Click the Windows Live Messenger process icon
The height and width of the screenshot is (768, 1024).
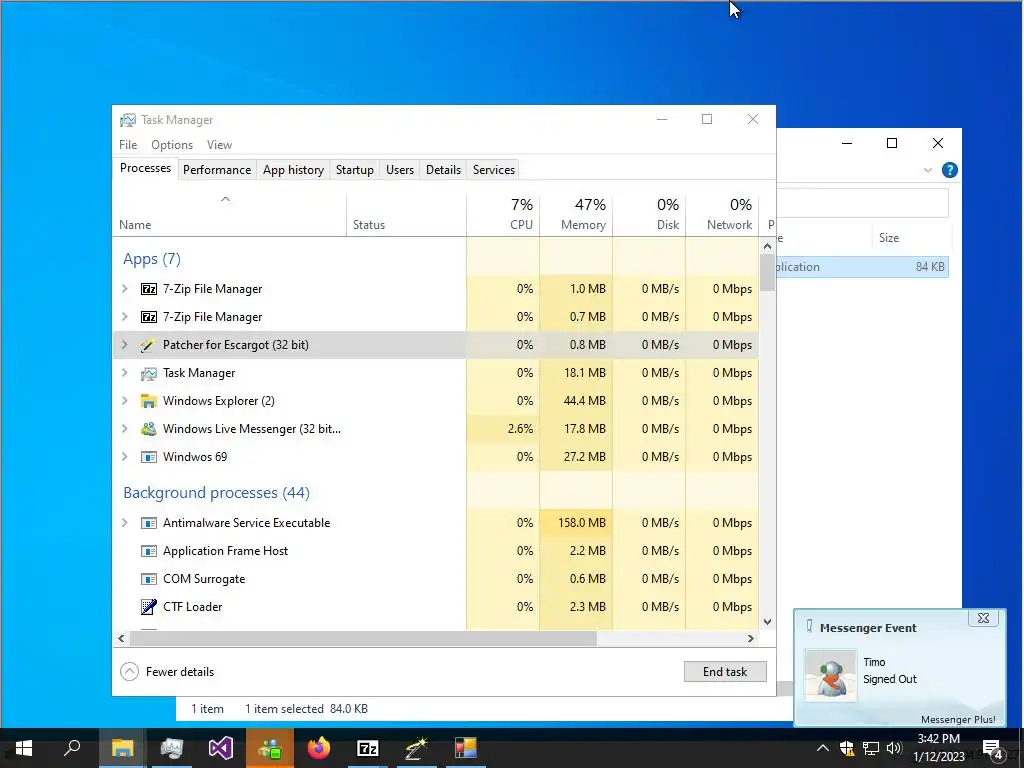pyautogui.click(x=149, y=429)
